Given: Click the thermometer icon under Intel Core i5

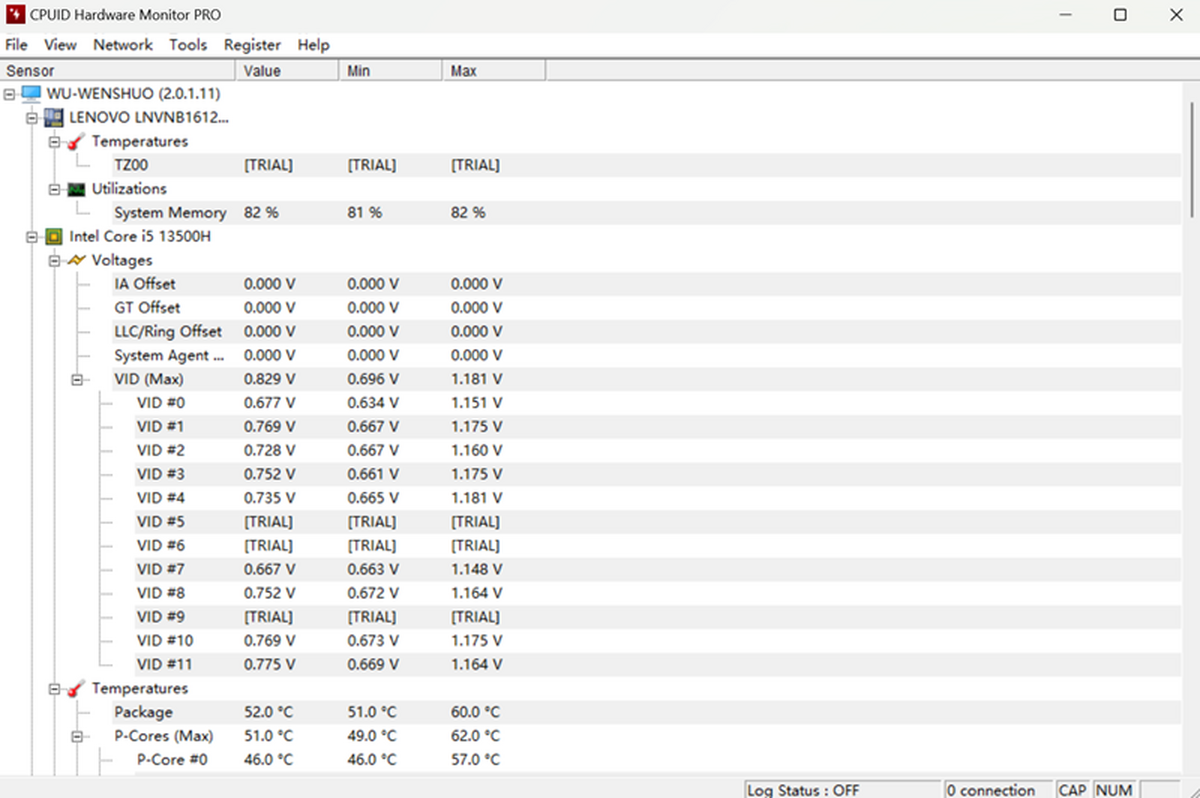Looking at the screenshot, I should point(76,689).
